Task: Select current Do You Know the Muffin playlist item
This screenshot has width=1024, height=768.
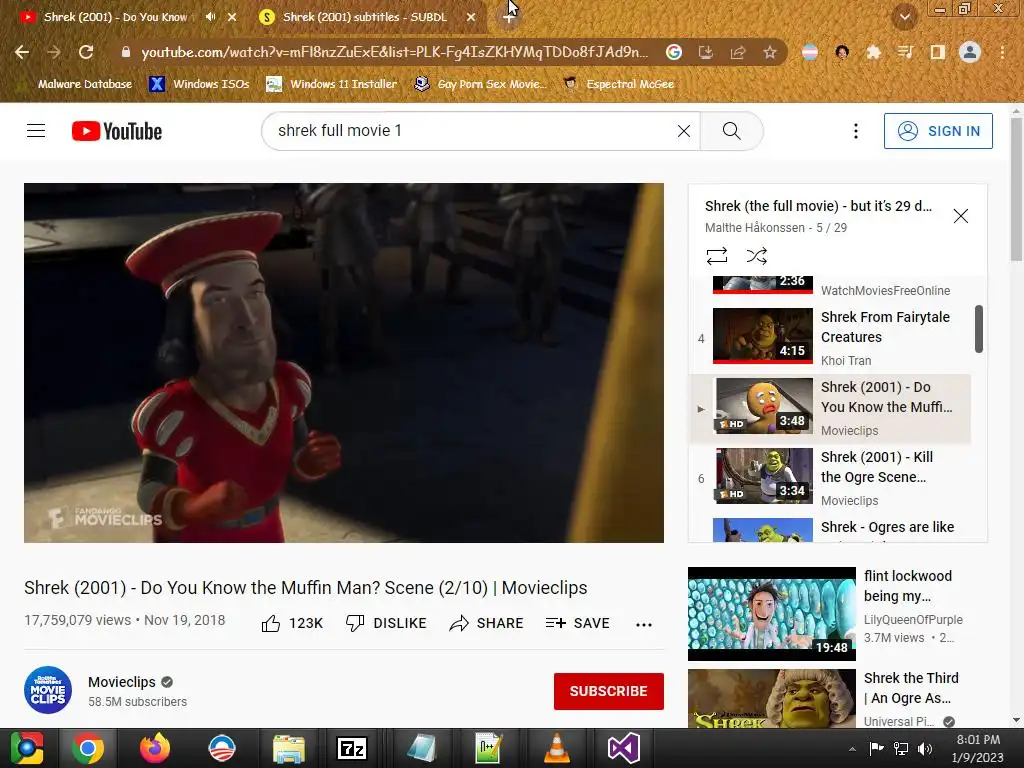Action: coord(829,408)
